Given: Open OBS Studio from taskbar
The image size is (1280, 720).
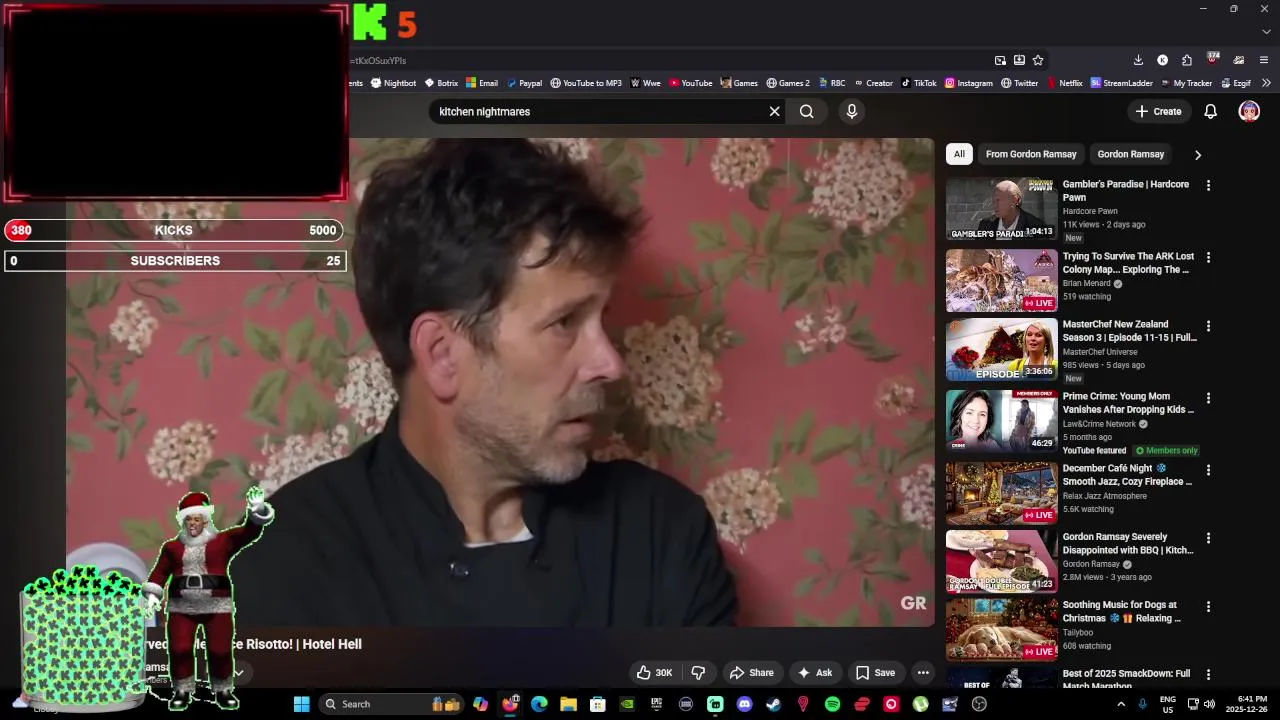Looking at the screenshot, I should point(979,704).
